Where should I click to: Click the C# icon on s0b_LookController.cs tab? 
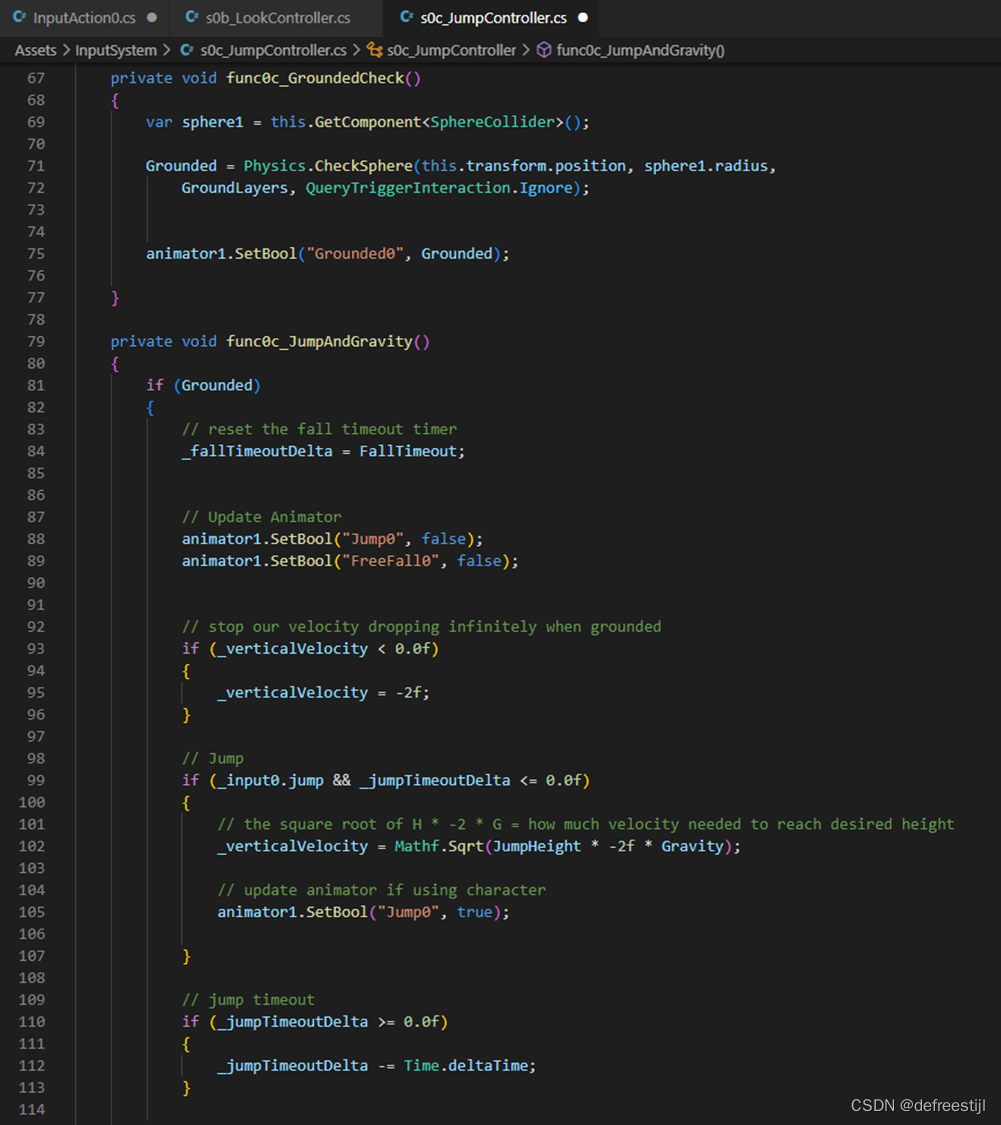[190, 17]
